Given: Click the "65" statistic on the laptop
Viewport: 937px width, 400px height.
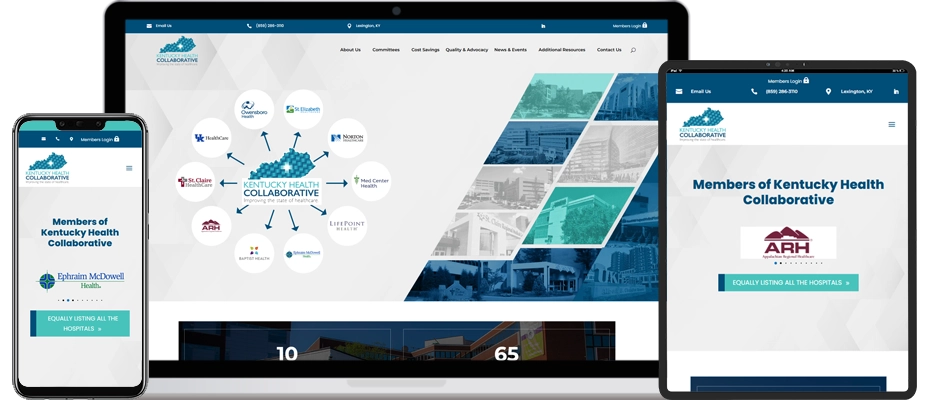Looking at the screenshot, I should 506,353.
